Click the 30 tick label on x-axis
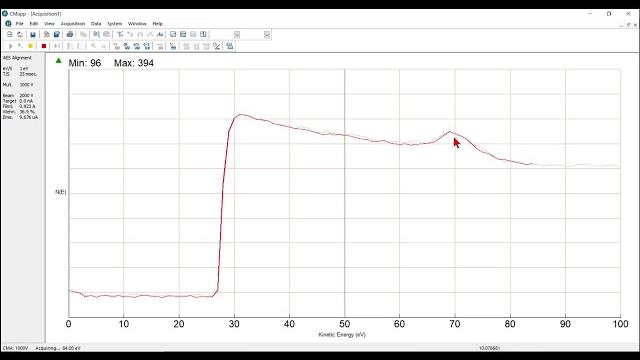This screenshot has width=640, height=360. [234, 324]
